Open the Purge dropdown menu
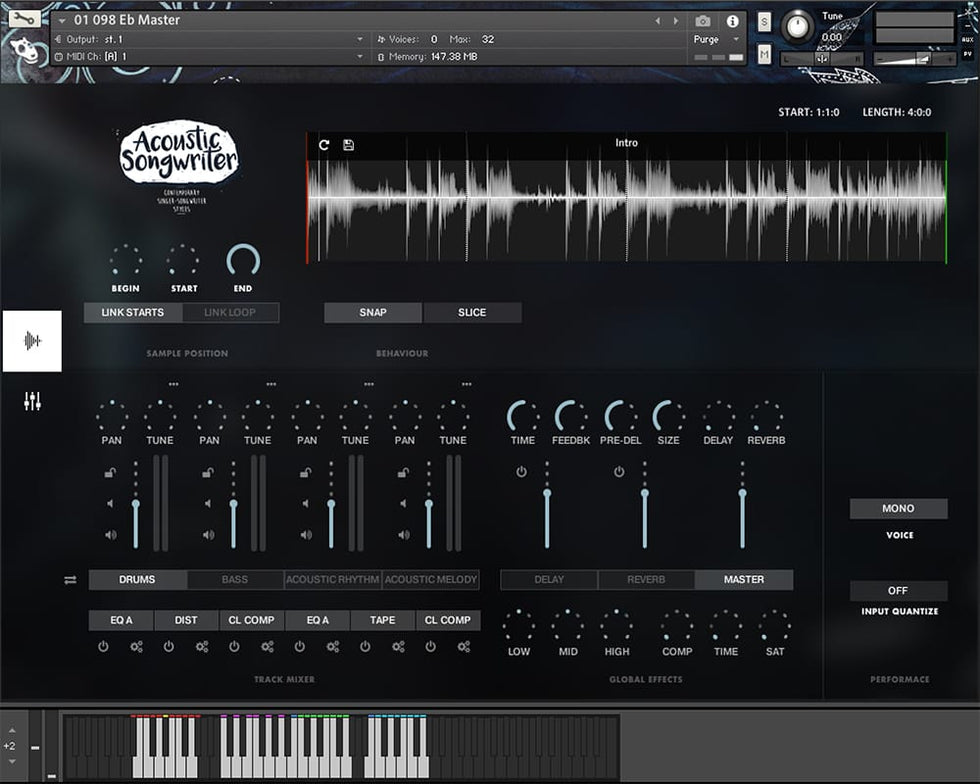980x784 pixels. (712, 40)
